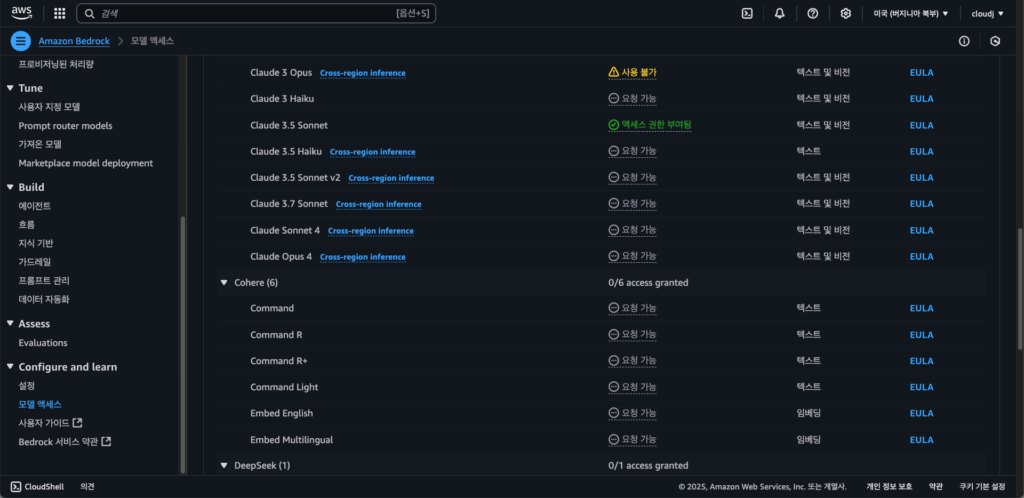Open CloudShell from the top bar icon
The image size is (1024, 498).
click(747, 13)
